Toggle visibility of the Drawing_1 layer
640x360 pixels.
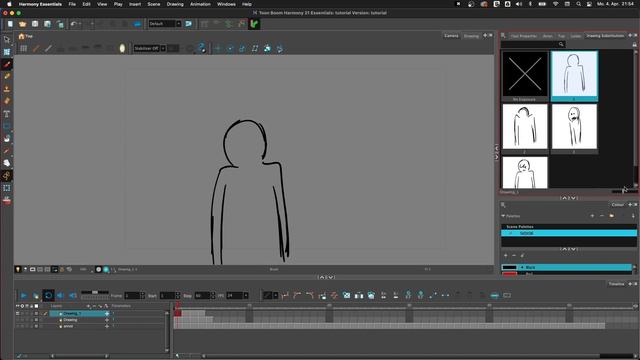18,313
